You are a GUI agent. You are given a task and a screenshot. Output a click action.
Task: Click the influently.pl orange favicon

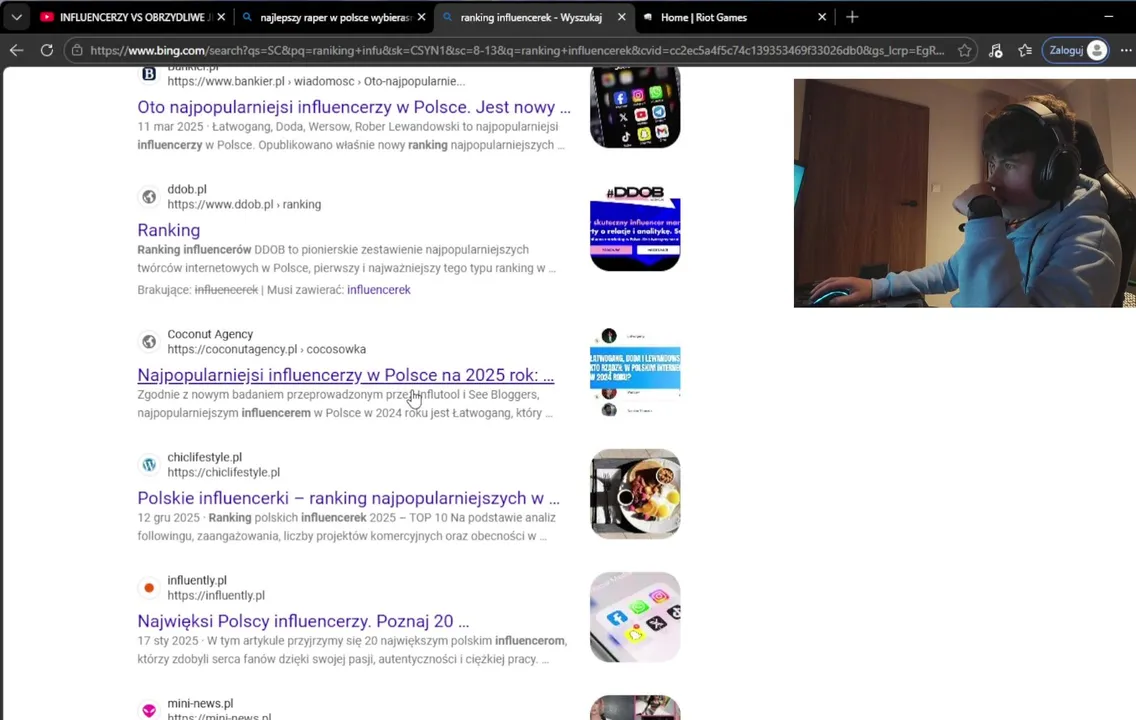click(x=149, y=587)
